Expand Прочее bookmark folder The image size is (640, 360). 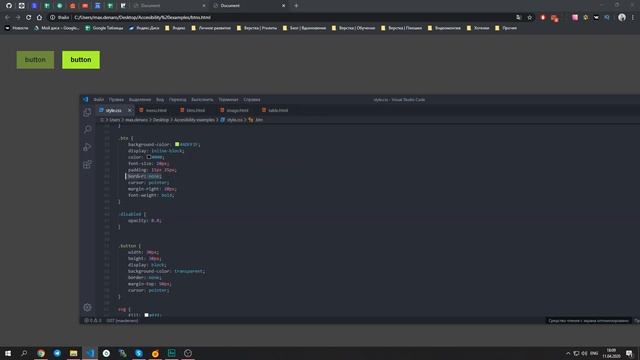[x=506, y=28]
